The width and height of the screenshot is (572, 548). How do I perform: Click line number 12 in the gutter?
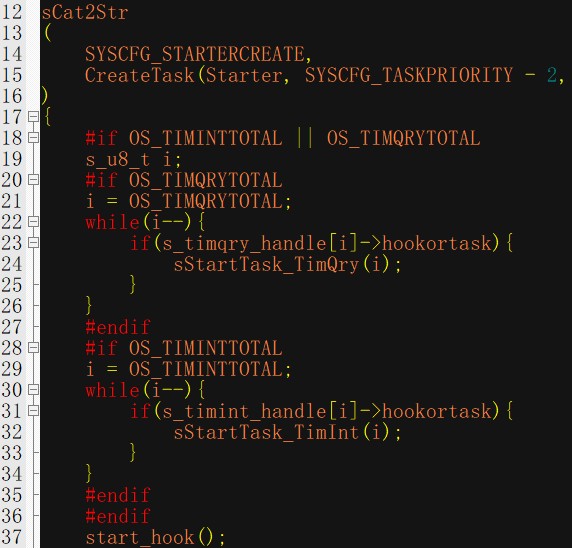click(x=12, y=12)
